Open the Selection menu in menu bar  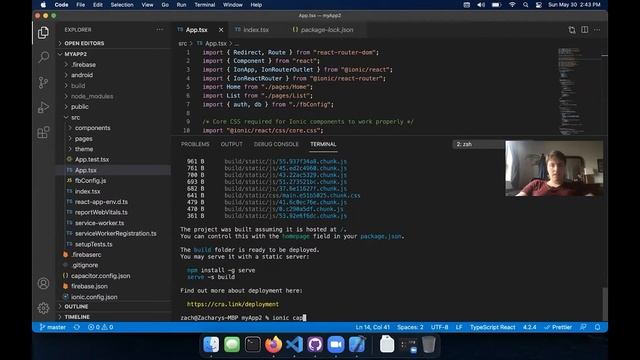pyautogui.click(x=122, y=5)
